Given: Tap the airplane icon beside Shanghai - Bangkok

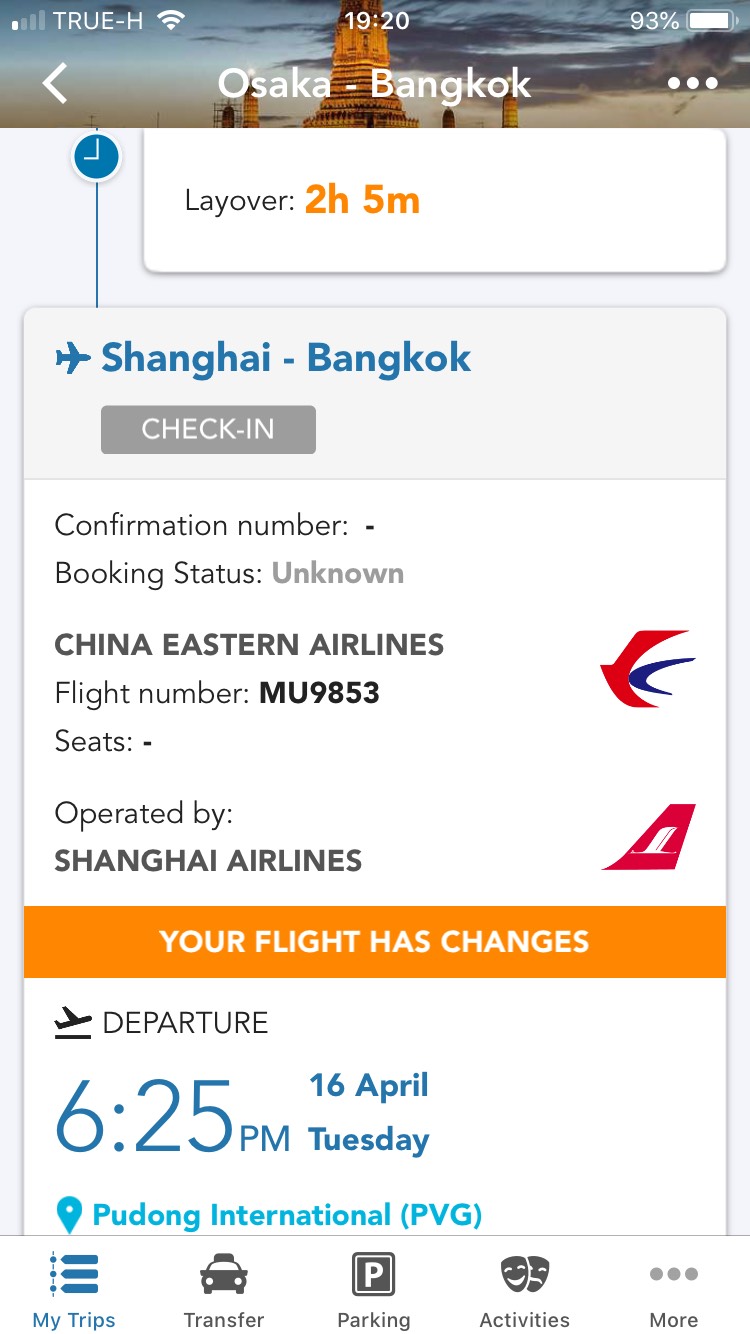Looking at the screenshot, I should pyautogui.click(x=73, y=358).
